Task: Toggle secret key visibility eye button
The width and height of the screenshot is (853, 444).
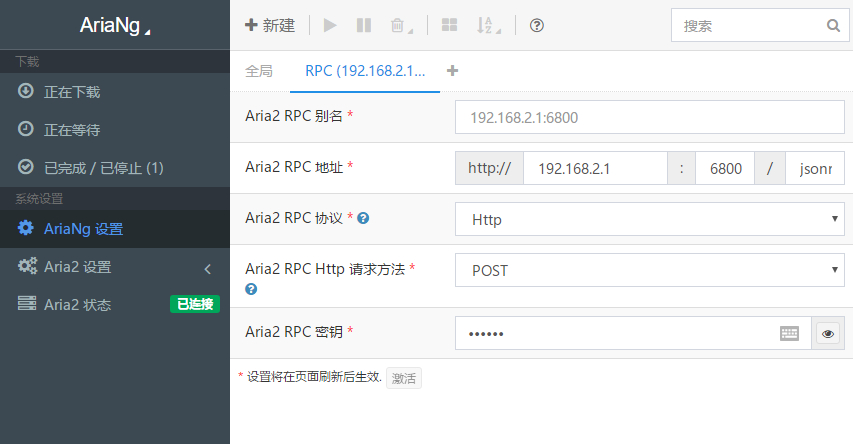Action: pos(828,333)
